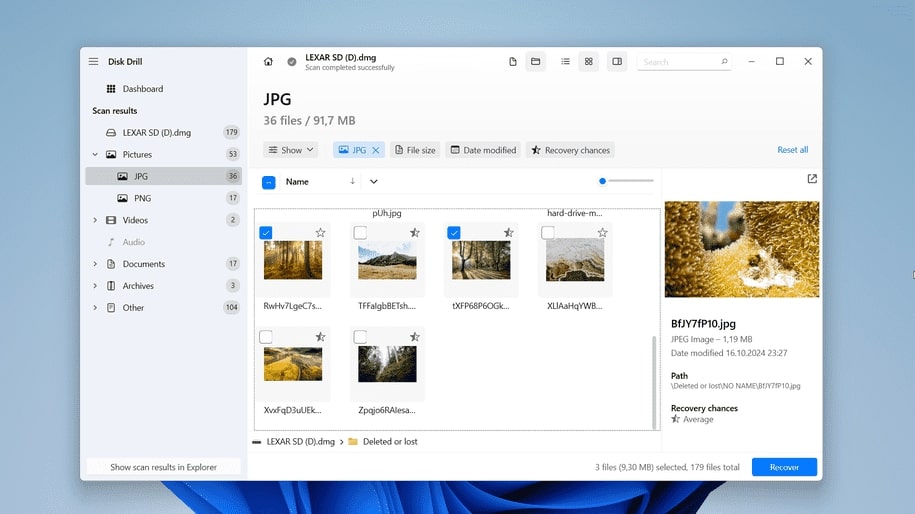Click LEXAR SD (D).dmg in breadcrumb

(x=301, y=442)
